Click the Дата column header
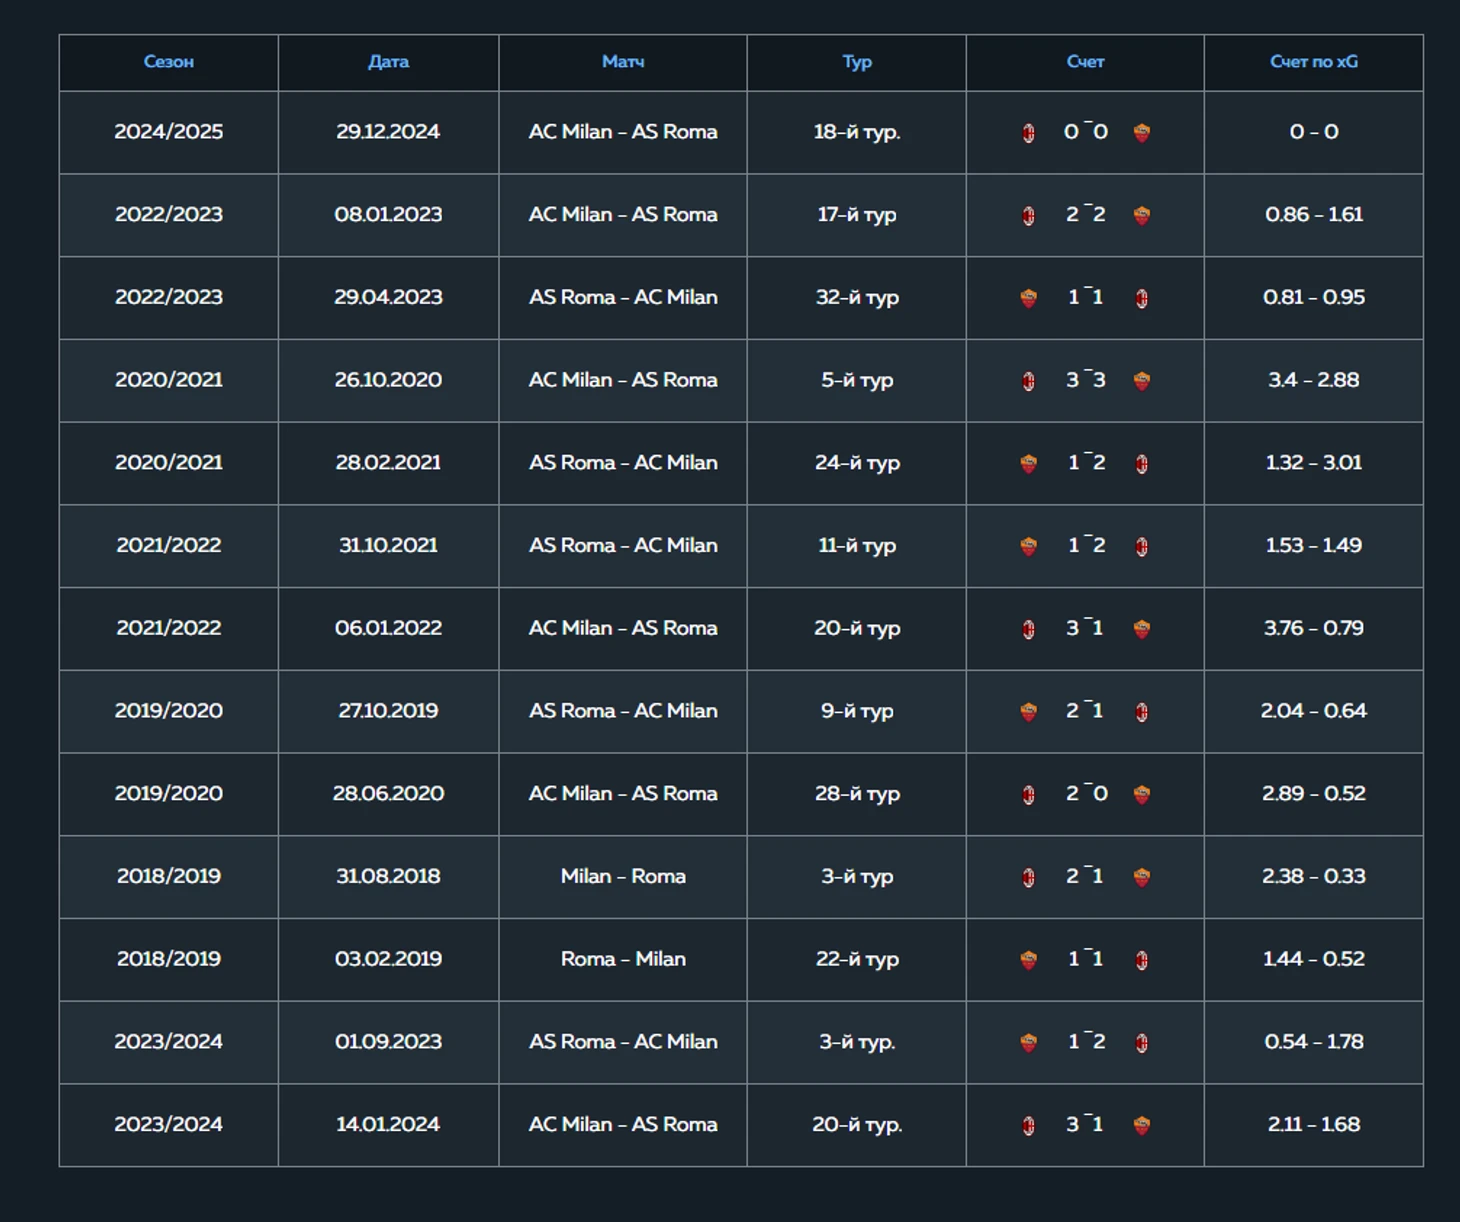 [x=388, y=62]
